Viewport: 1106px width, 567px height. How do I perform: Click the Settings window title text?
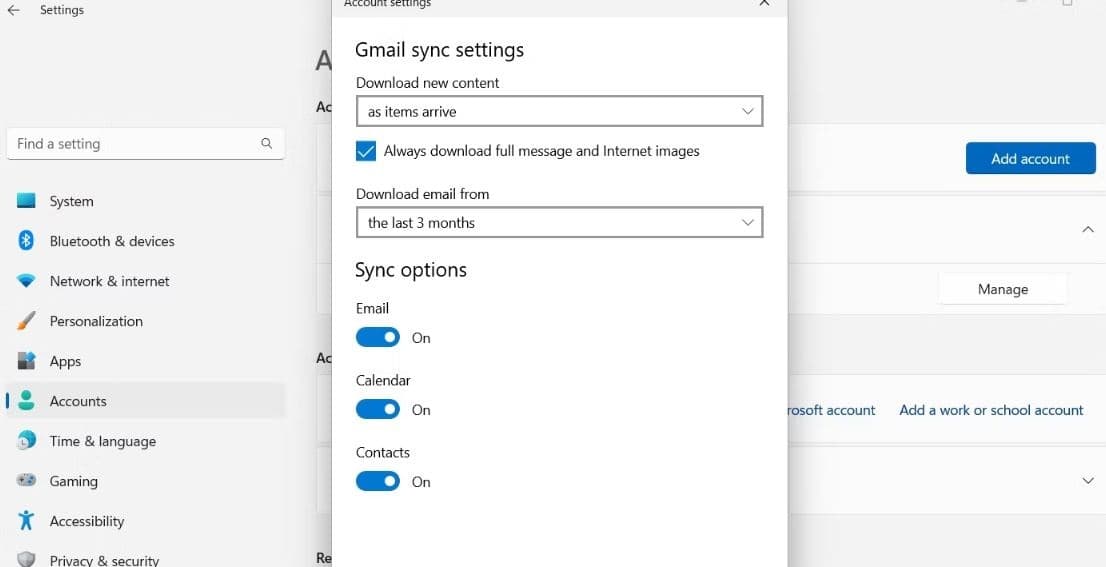click(62, 10)
